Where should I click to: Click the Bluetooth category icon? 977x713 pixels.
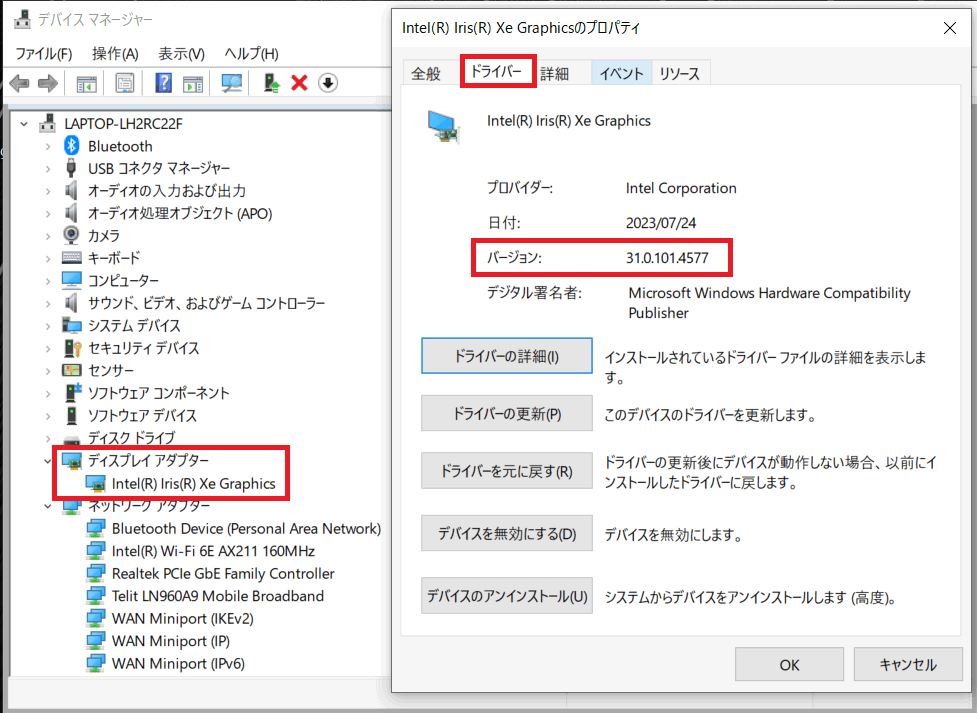[x=72, y=146]
